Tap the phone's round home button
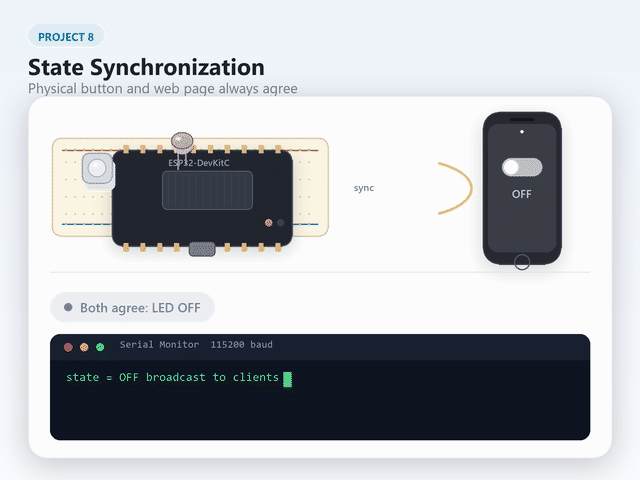Viewport: 640px width, 480px height. pyautogui.click(x=522, y=262)
